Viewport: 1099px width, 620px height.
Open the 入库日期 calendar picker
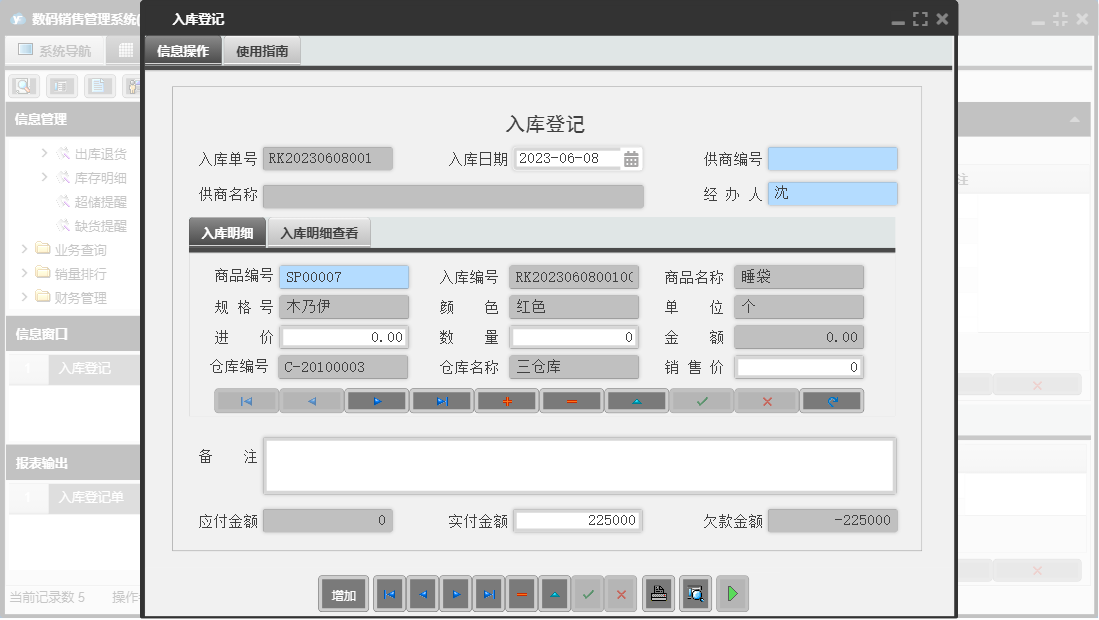click(632, 158)
